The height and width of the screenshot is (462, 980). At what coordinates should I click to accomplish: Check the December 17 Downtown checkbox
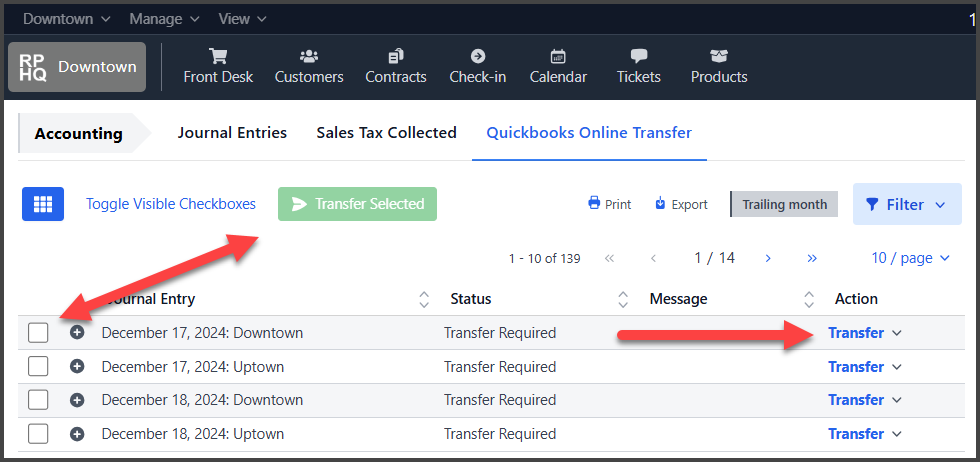[x=38, y=333]
